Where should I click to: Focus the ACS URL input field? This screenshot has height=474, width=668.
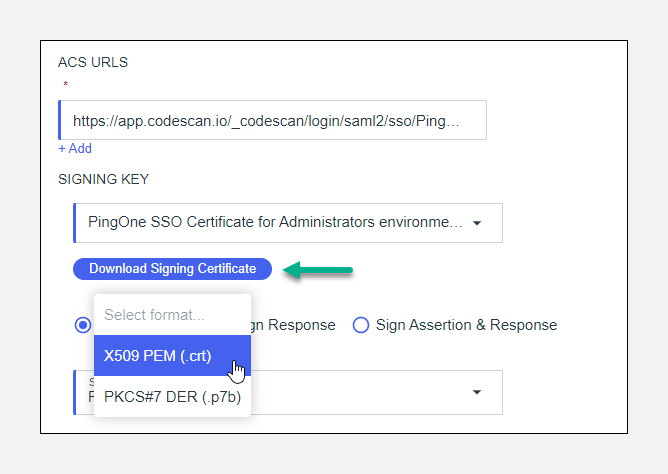point(272,120)
